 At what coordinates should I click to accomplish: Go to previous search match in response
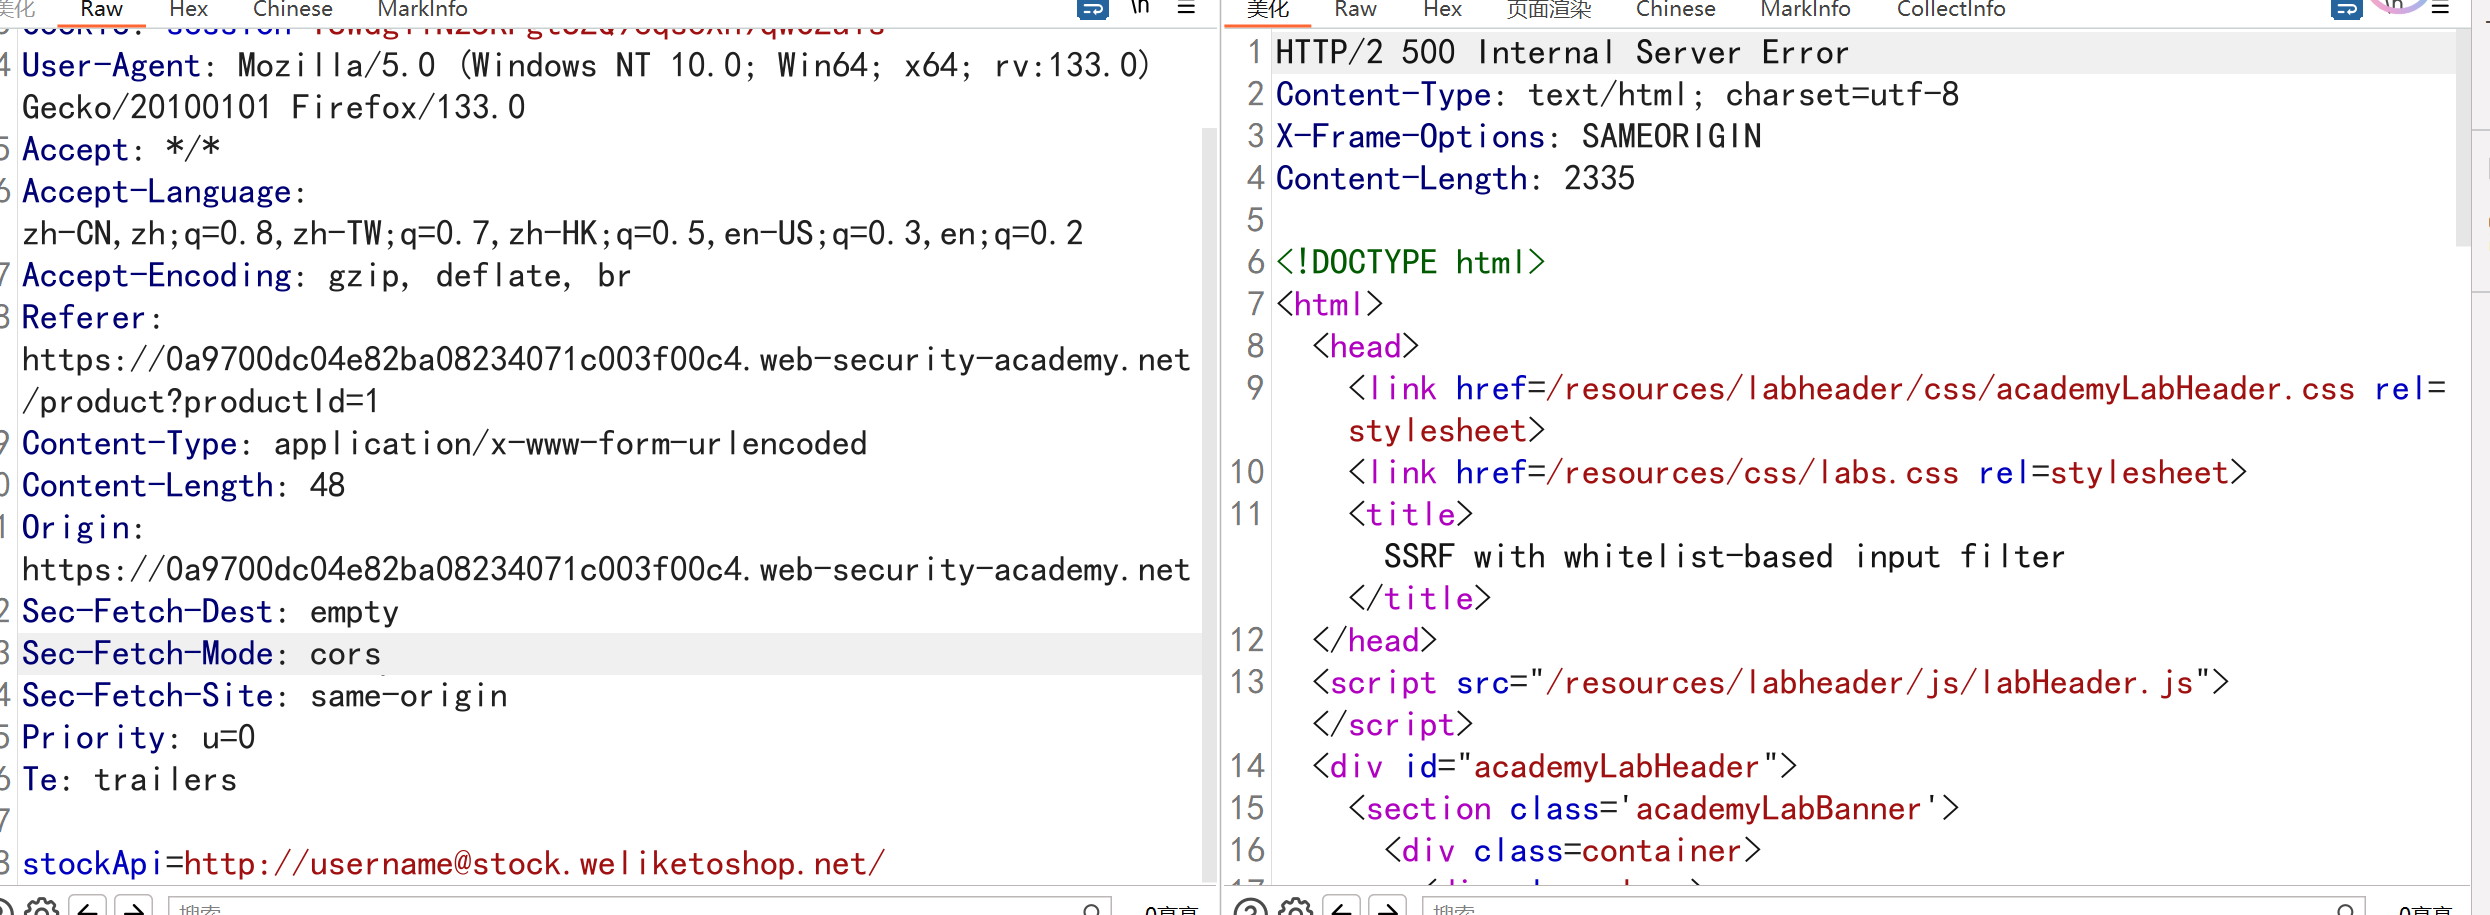(x=1342, y=907)
